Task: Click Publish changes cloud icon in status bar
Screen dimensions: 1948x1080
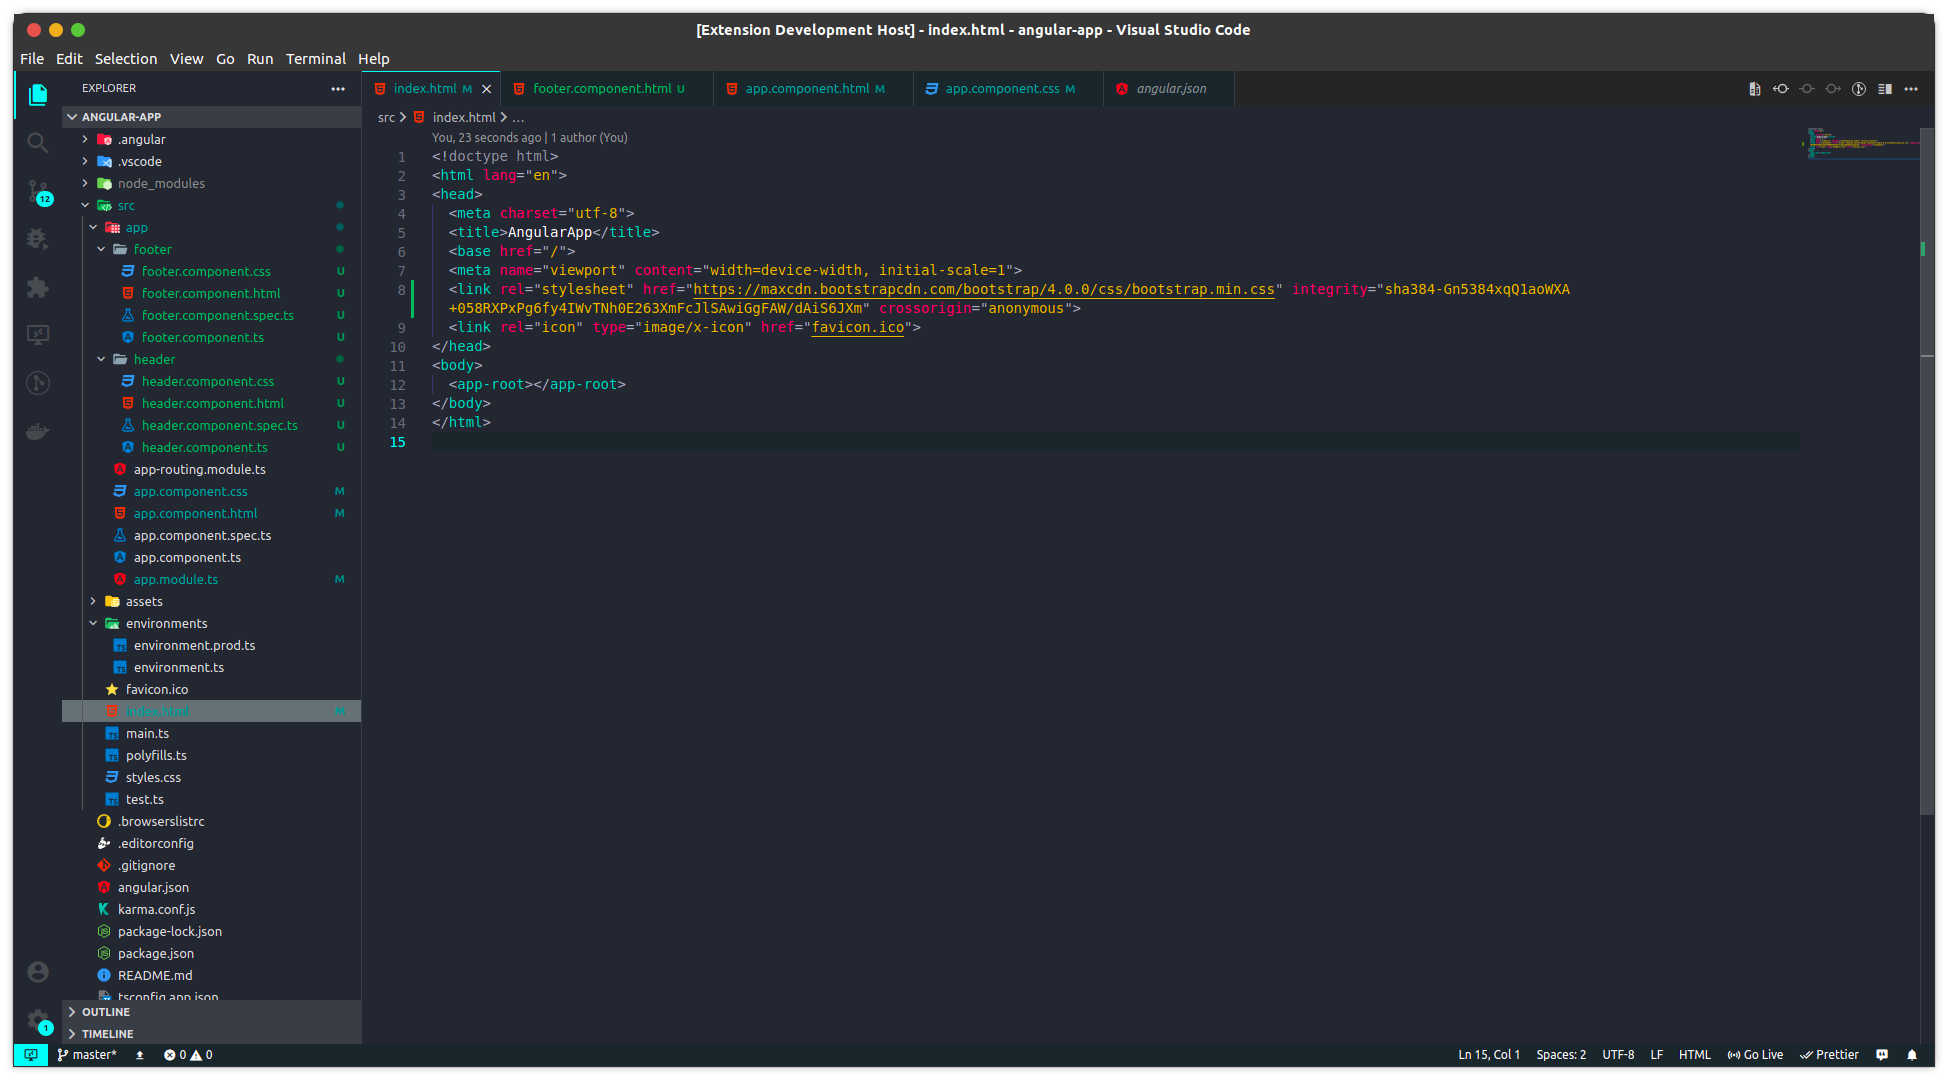Action: point(140,1055)
